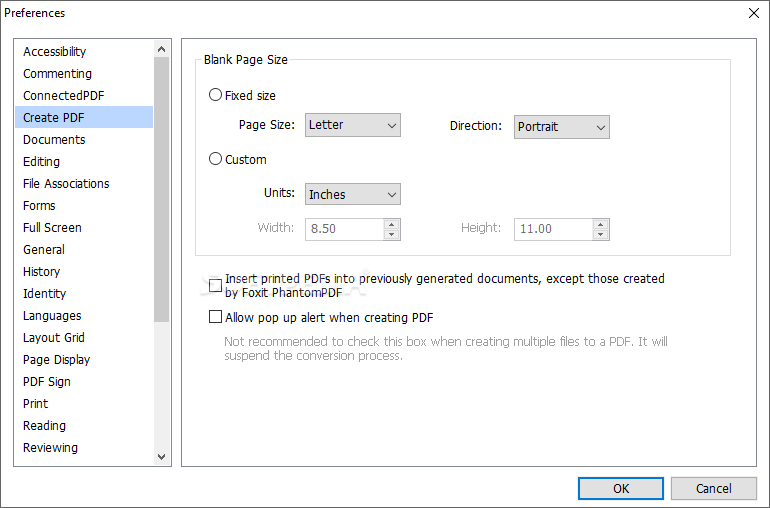
Task: Open the Direction dropdown
Action: tap(561, 127)
